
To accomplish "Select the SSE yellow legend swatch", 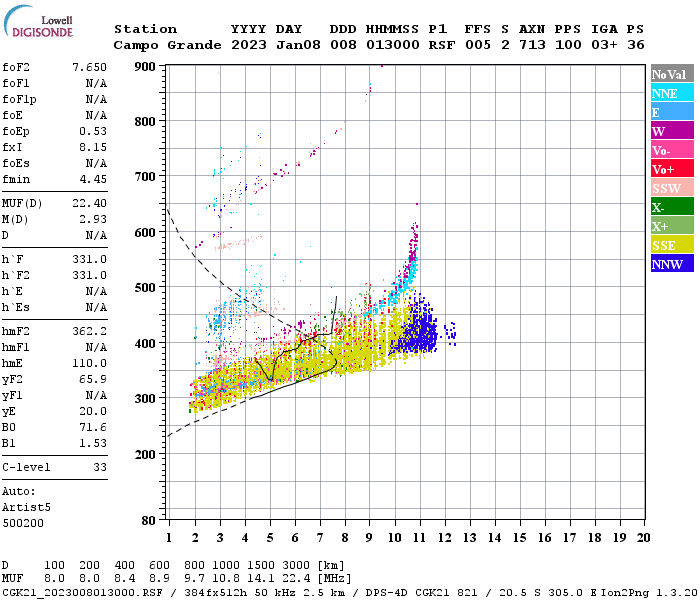I will pos(672,244).
